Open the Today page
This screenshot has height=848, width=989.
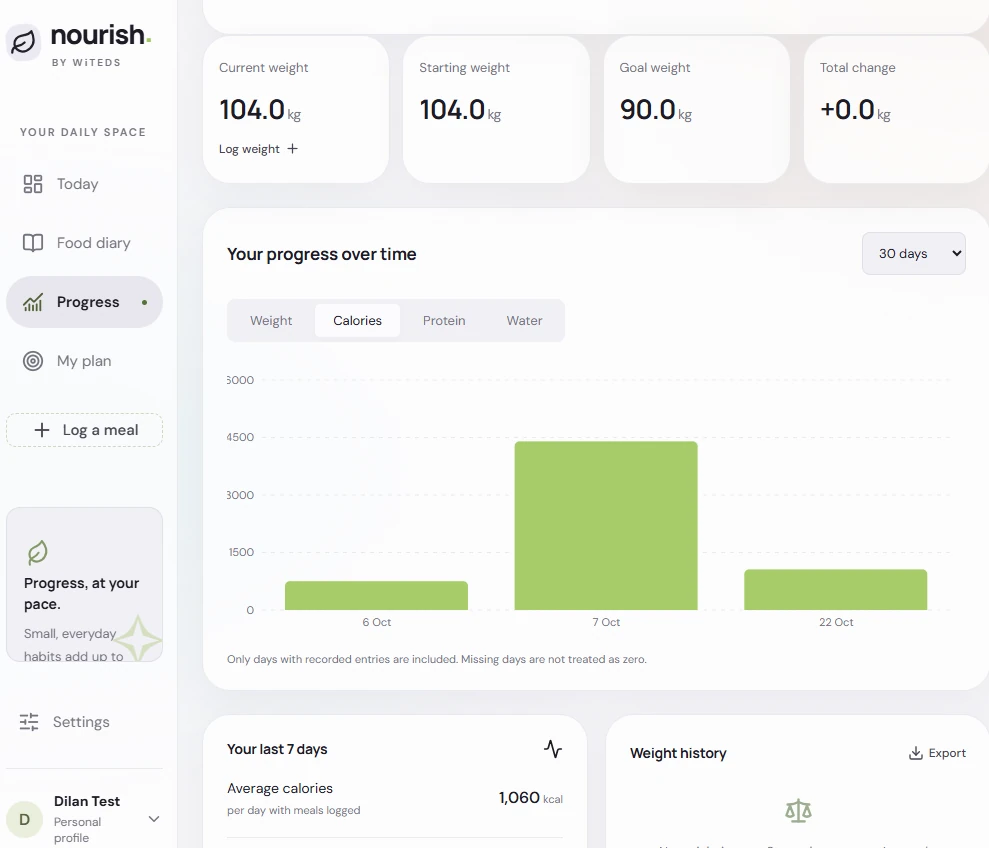[85, 184]
